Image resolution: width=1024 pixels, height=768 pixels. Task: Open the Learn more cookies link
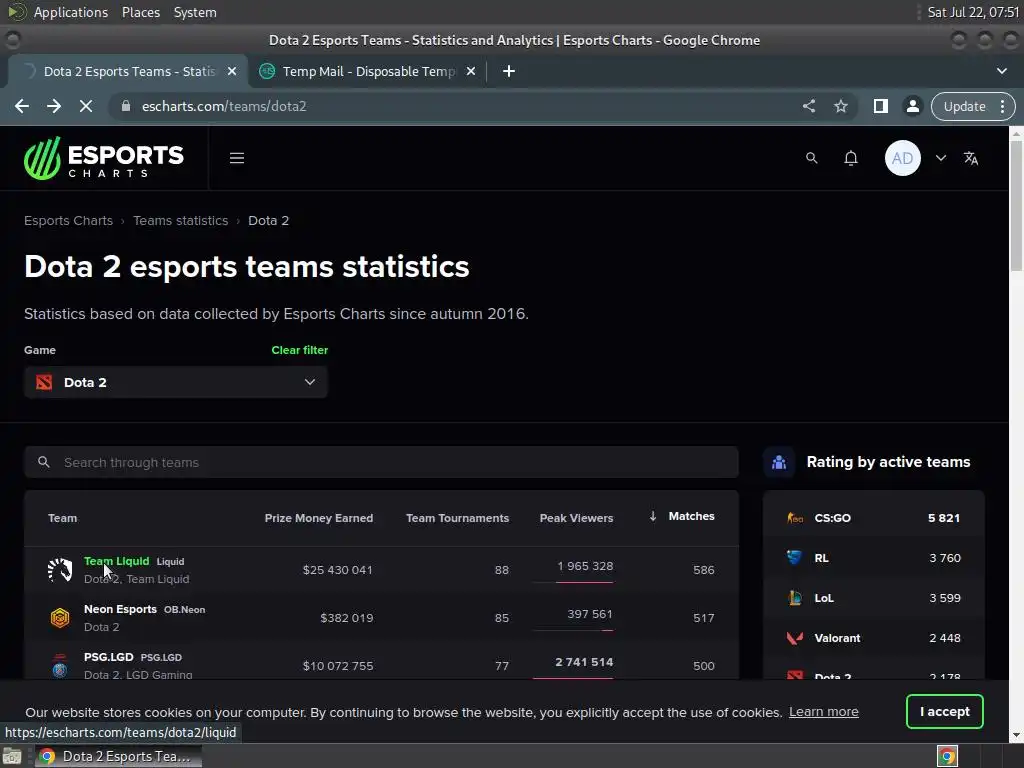coord(824,711)
